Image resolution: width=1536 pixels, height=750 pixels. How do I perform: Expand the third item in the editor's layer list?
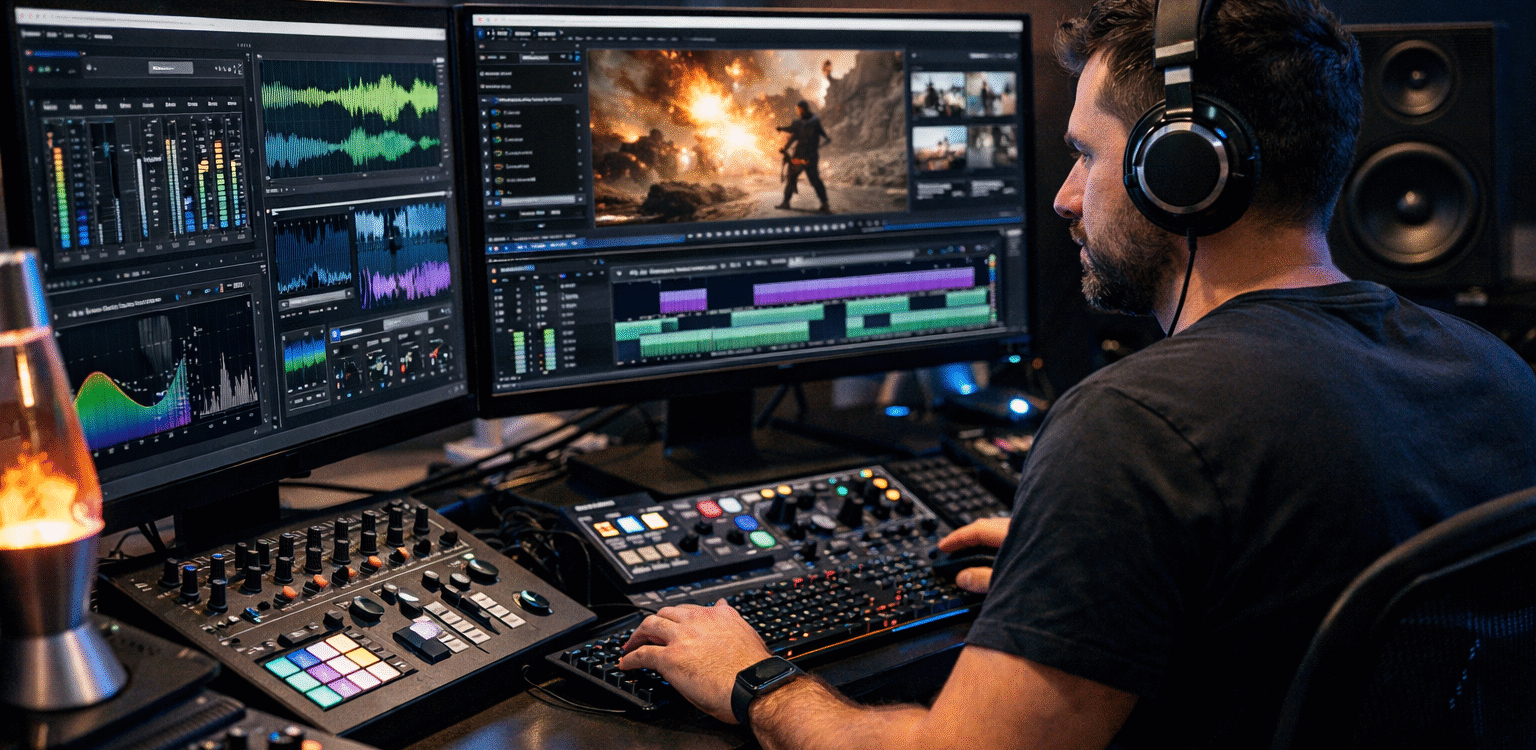(x=486, y=141)
